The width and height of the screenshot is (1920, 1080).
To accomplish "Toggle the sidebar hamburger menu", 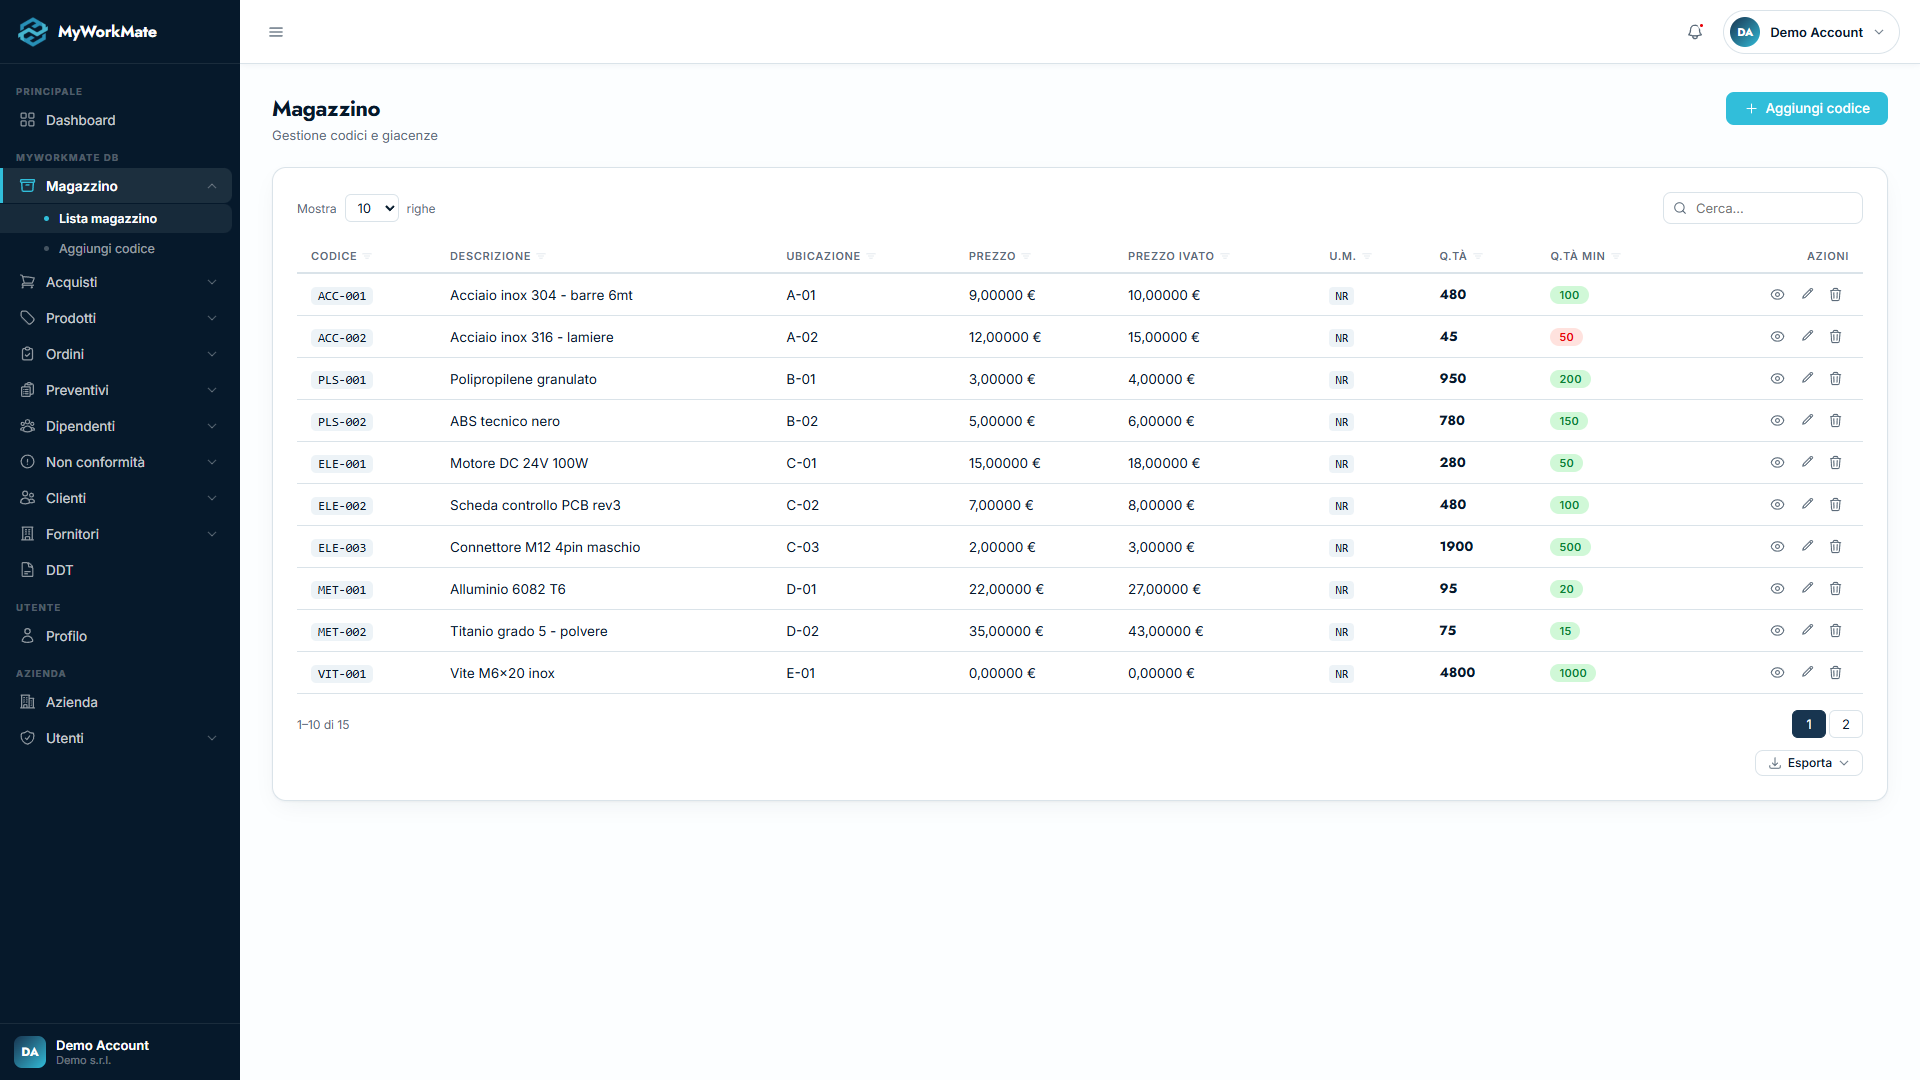I will (x=276, y=32).
